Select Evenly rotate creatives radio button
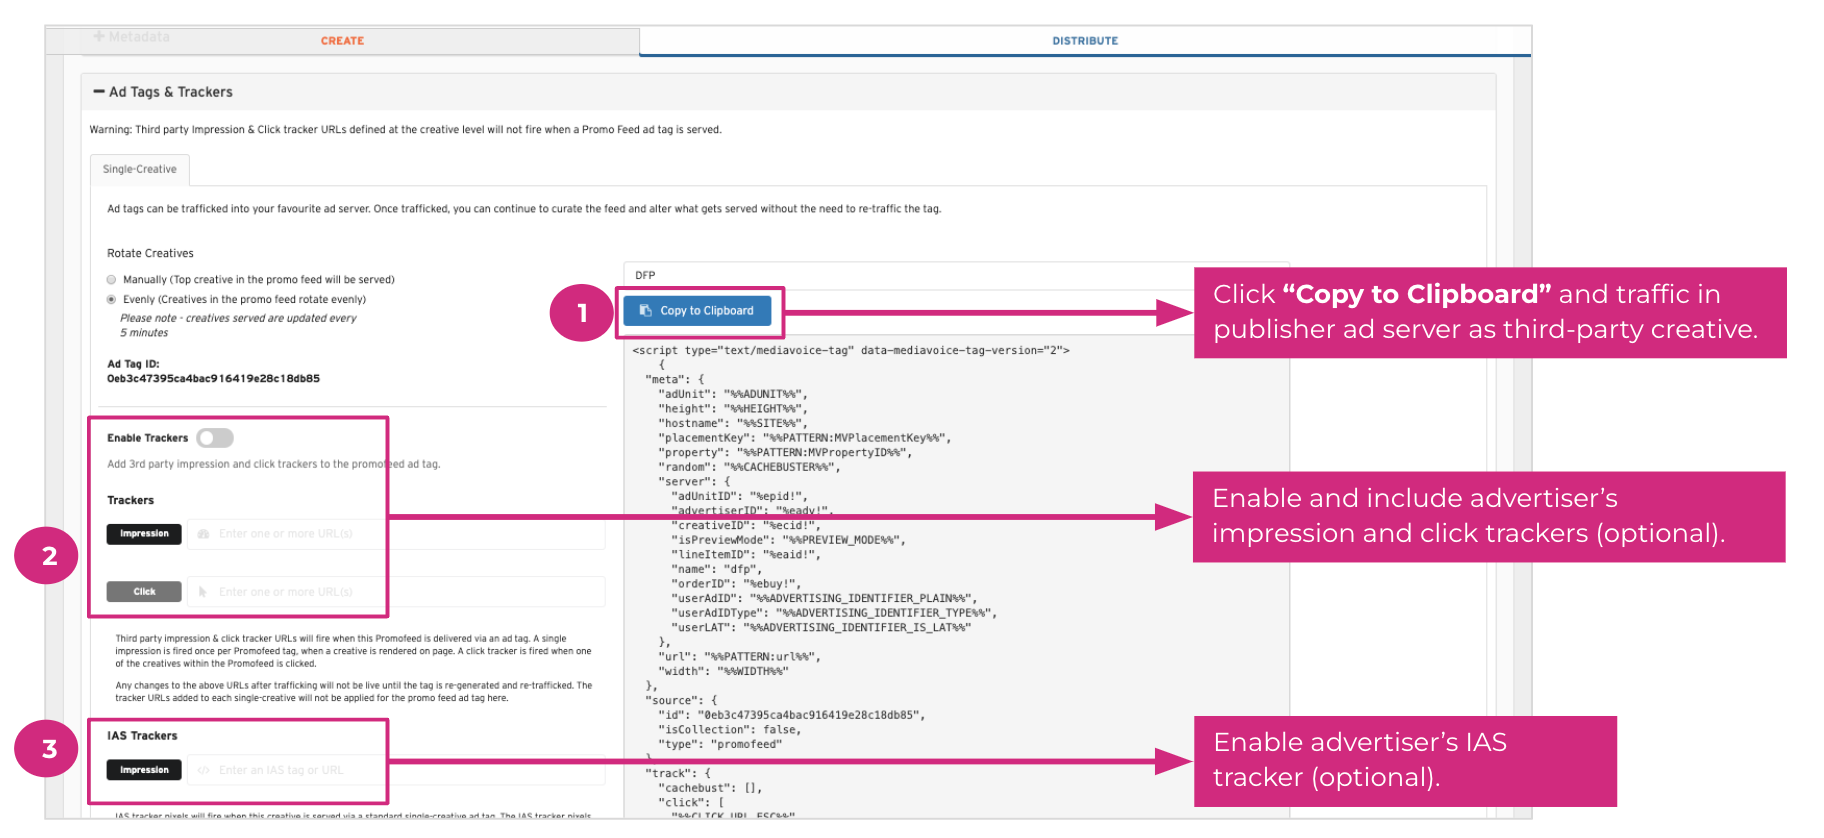This screenshot has height=838, width=1824. click(112, 300)
